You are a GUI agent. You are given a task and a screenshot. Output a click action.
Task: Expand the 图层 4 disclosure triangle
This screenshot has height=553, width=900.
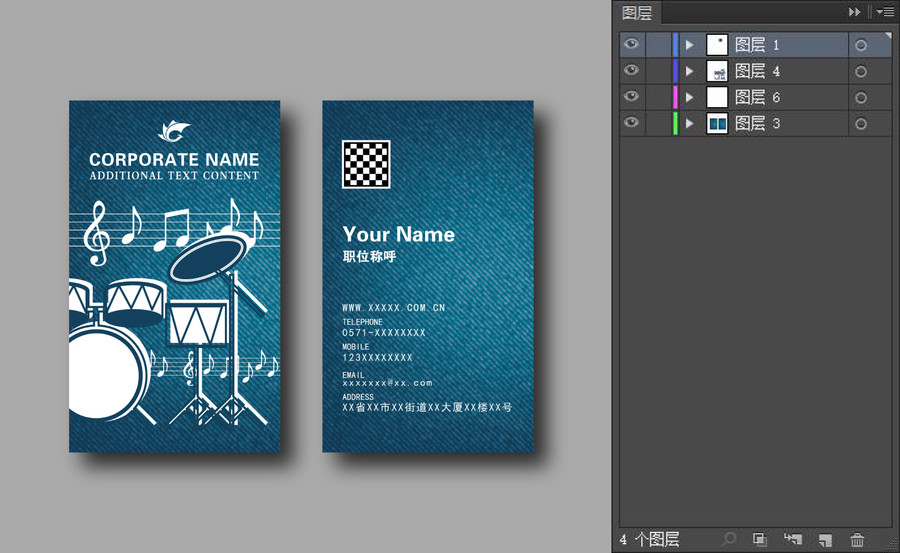coord(689,71)
